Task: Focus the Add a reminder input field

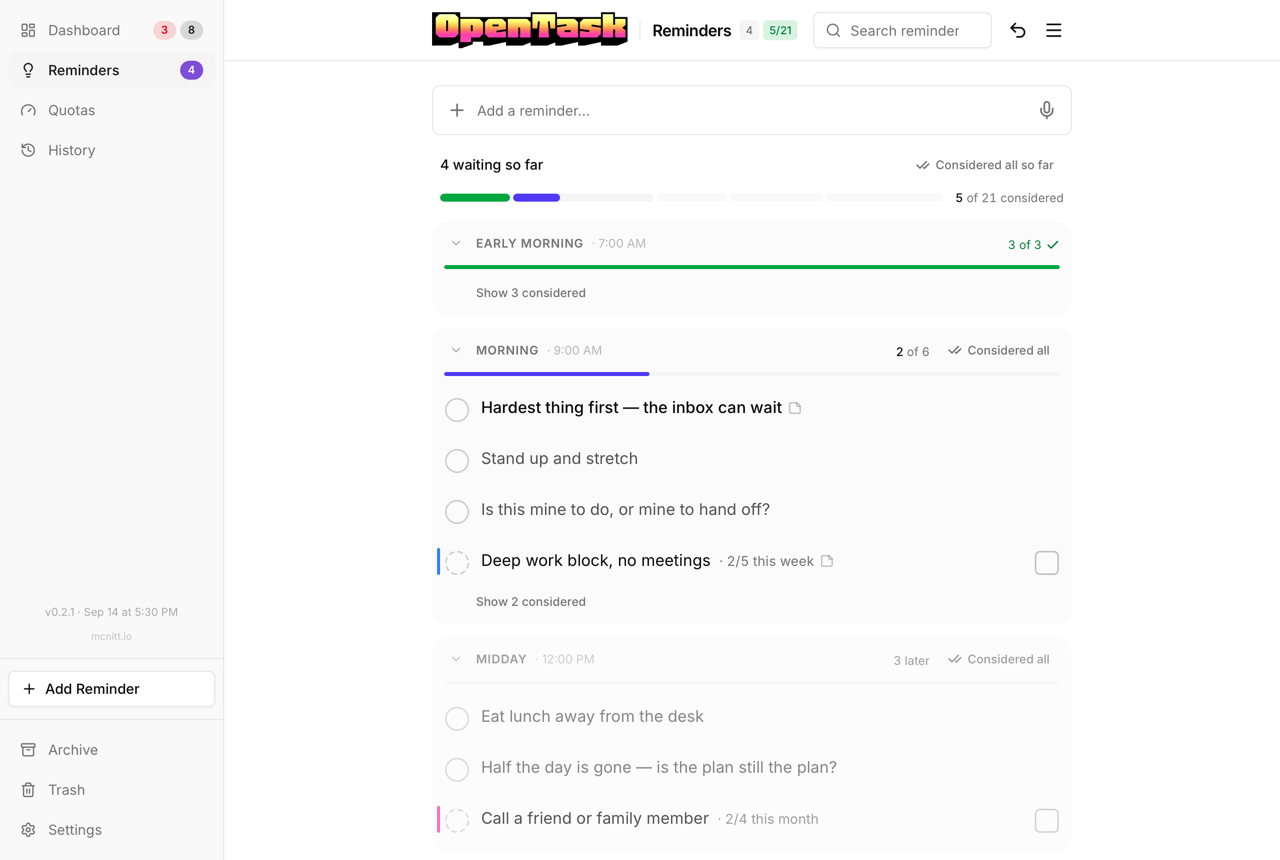Action: click(752, 110)
